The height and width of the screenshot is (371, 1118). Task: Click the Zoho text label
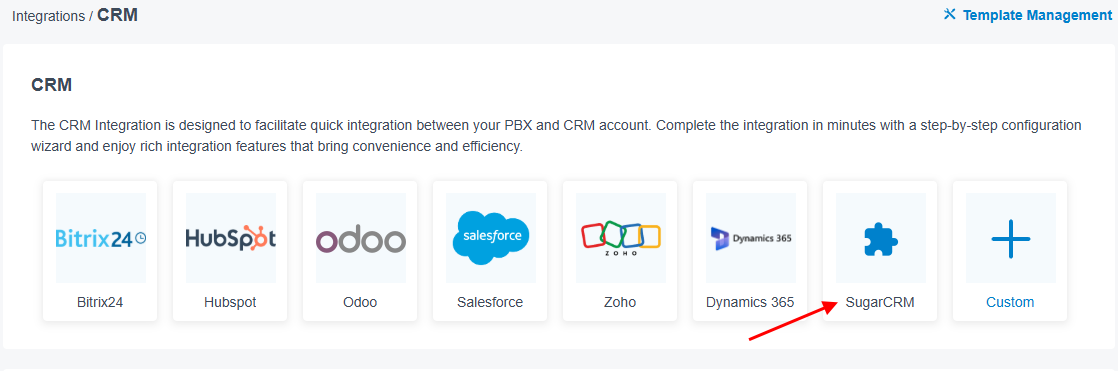pyautogui.click(x=620, y=303)
